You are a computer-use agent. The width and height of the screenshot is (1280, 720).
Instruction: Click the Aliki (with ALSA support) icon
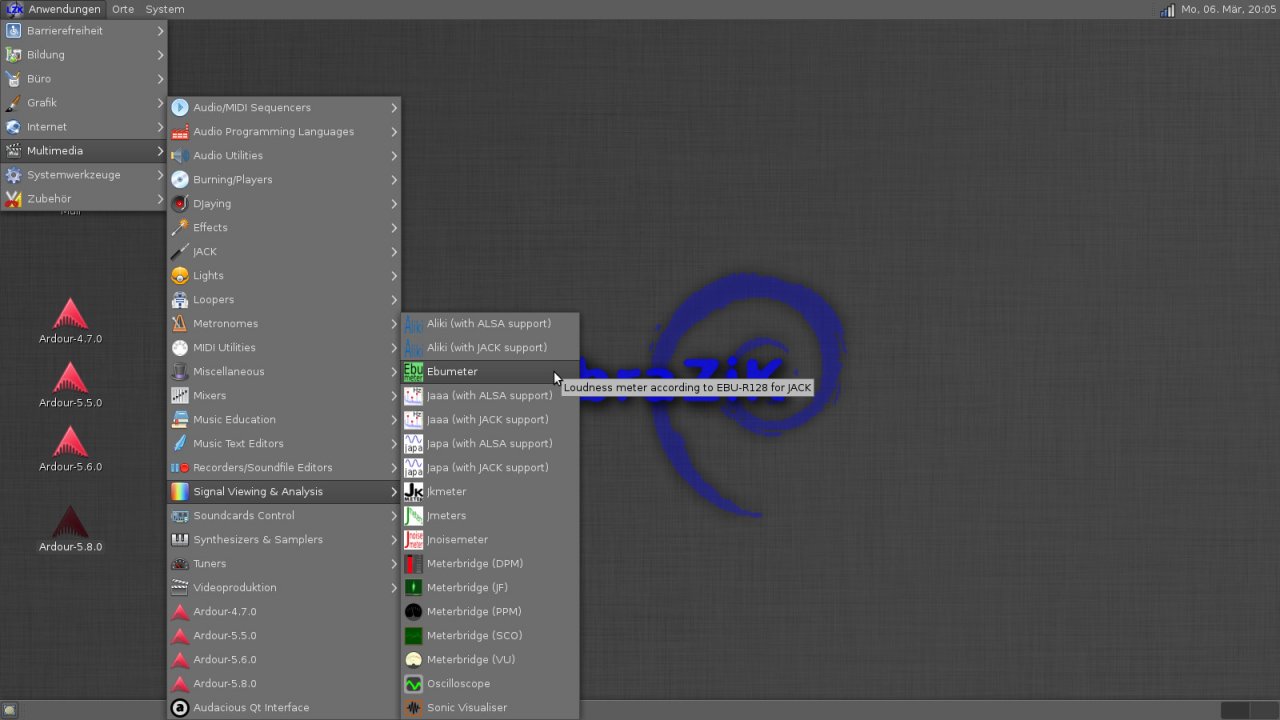point(413,324)
